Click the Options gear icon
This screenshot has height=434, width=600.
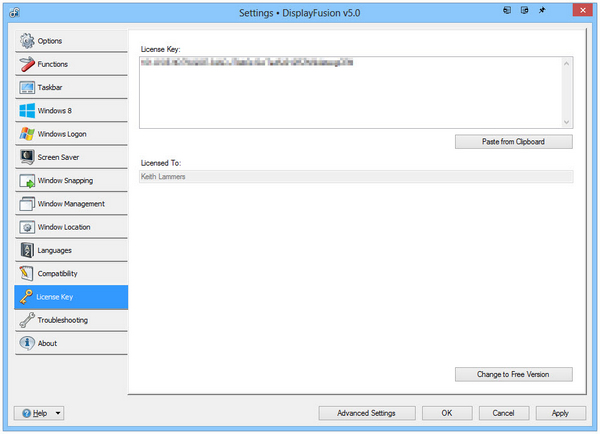tap(27, 41)
